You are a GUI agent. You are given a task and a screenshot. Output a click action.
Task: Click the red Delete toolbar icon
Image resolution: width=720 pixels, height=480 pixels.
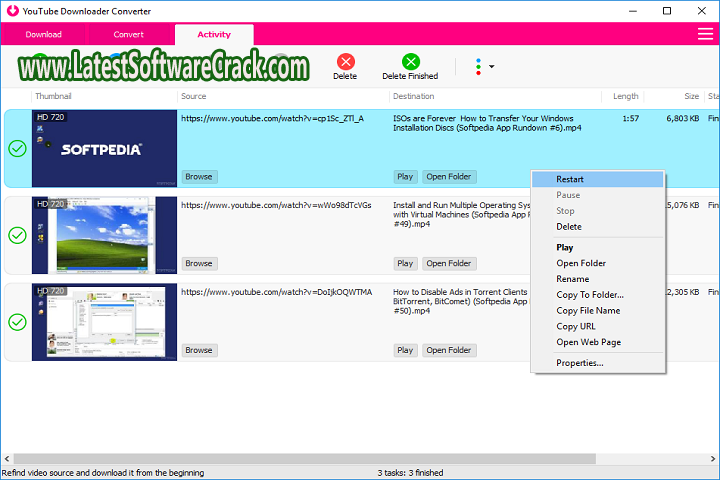[345, 62]
